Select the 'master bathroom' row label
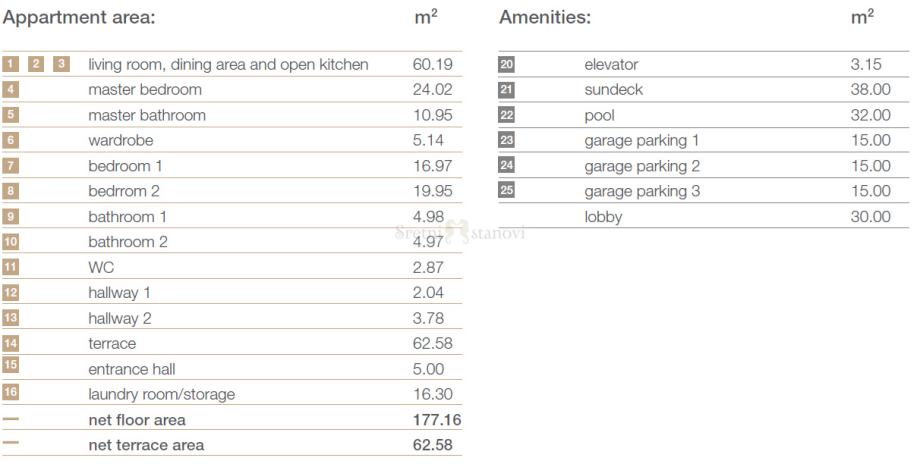920x464 pixels. (147, 115)
